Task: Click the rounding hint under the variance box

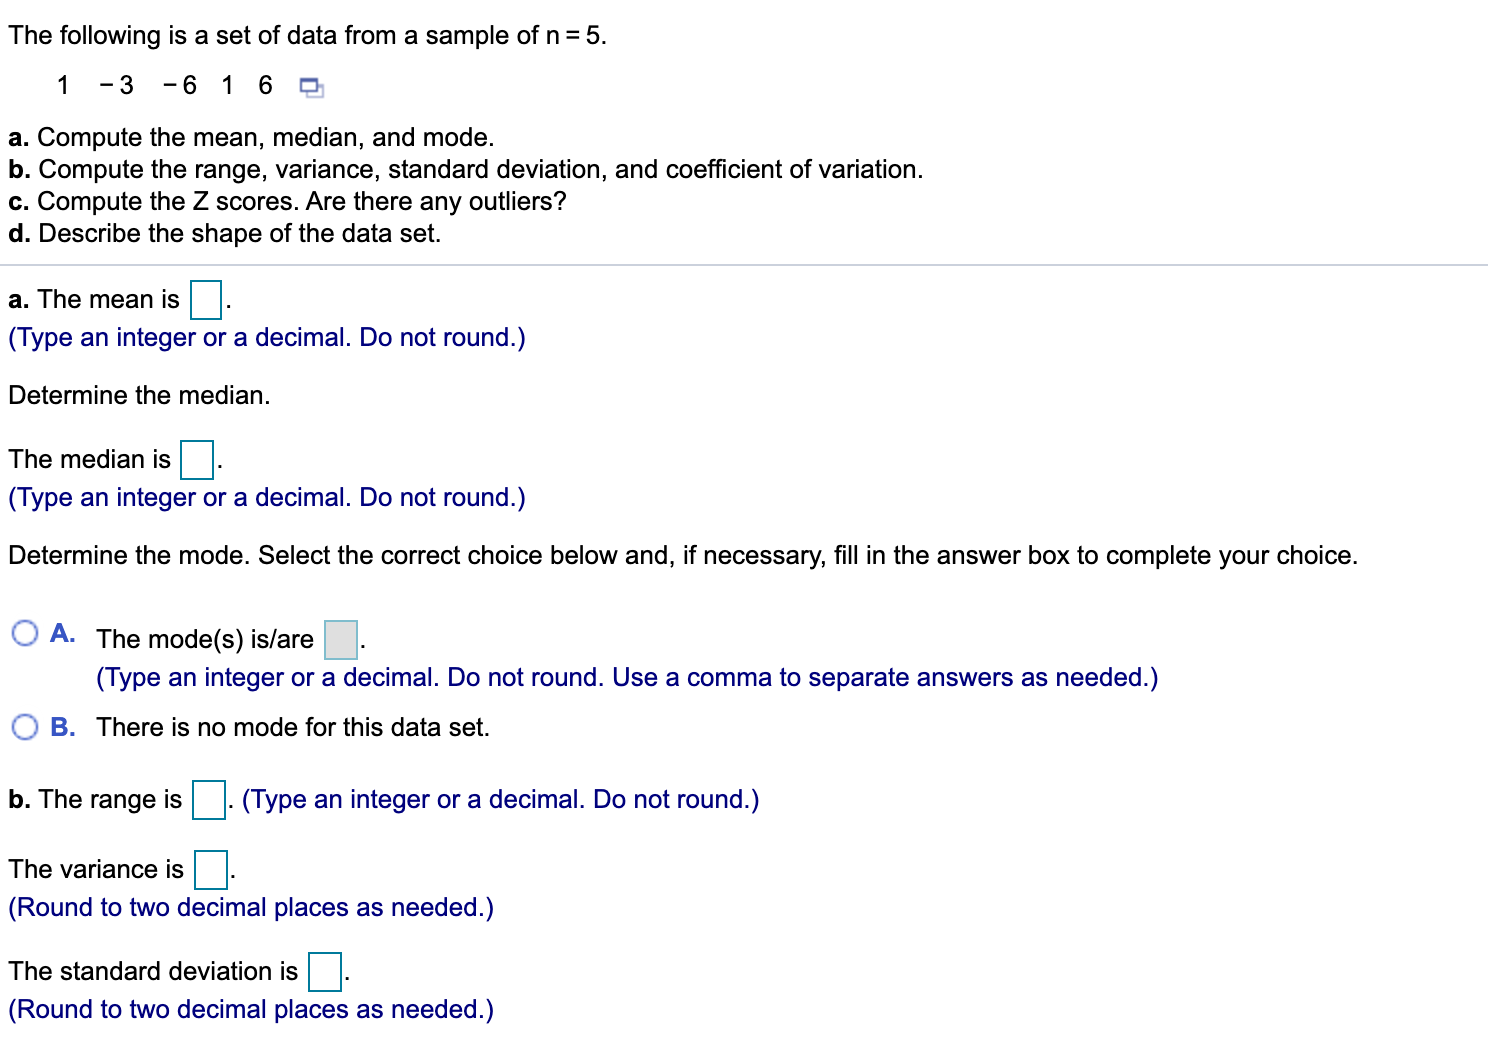Action: [x=250, y=908]
